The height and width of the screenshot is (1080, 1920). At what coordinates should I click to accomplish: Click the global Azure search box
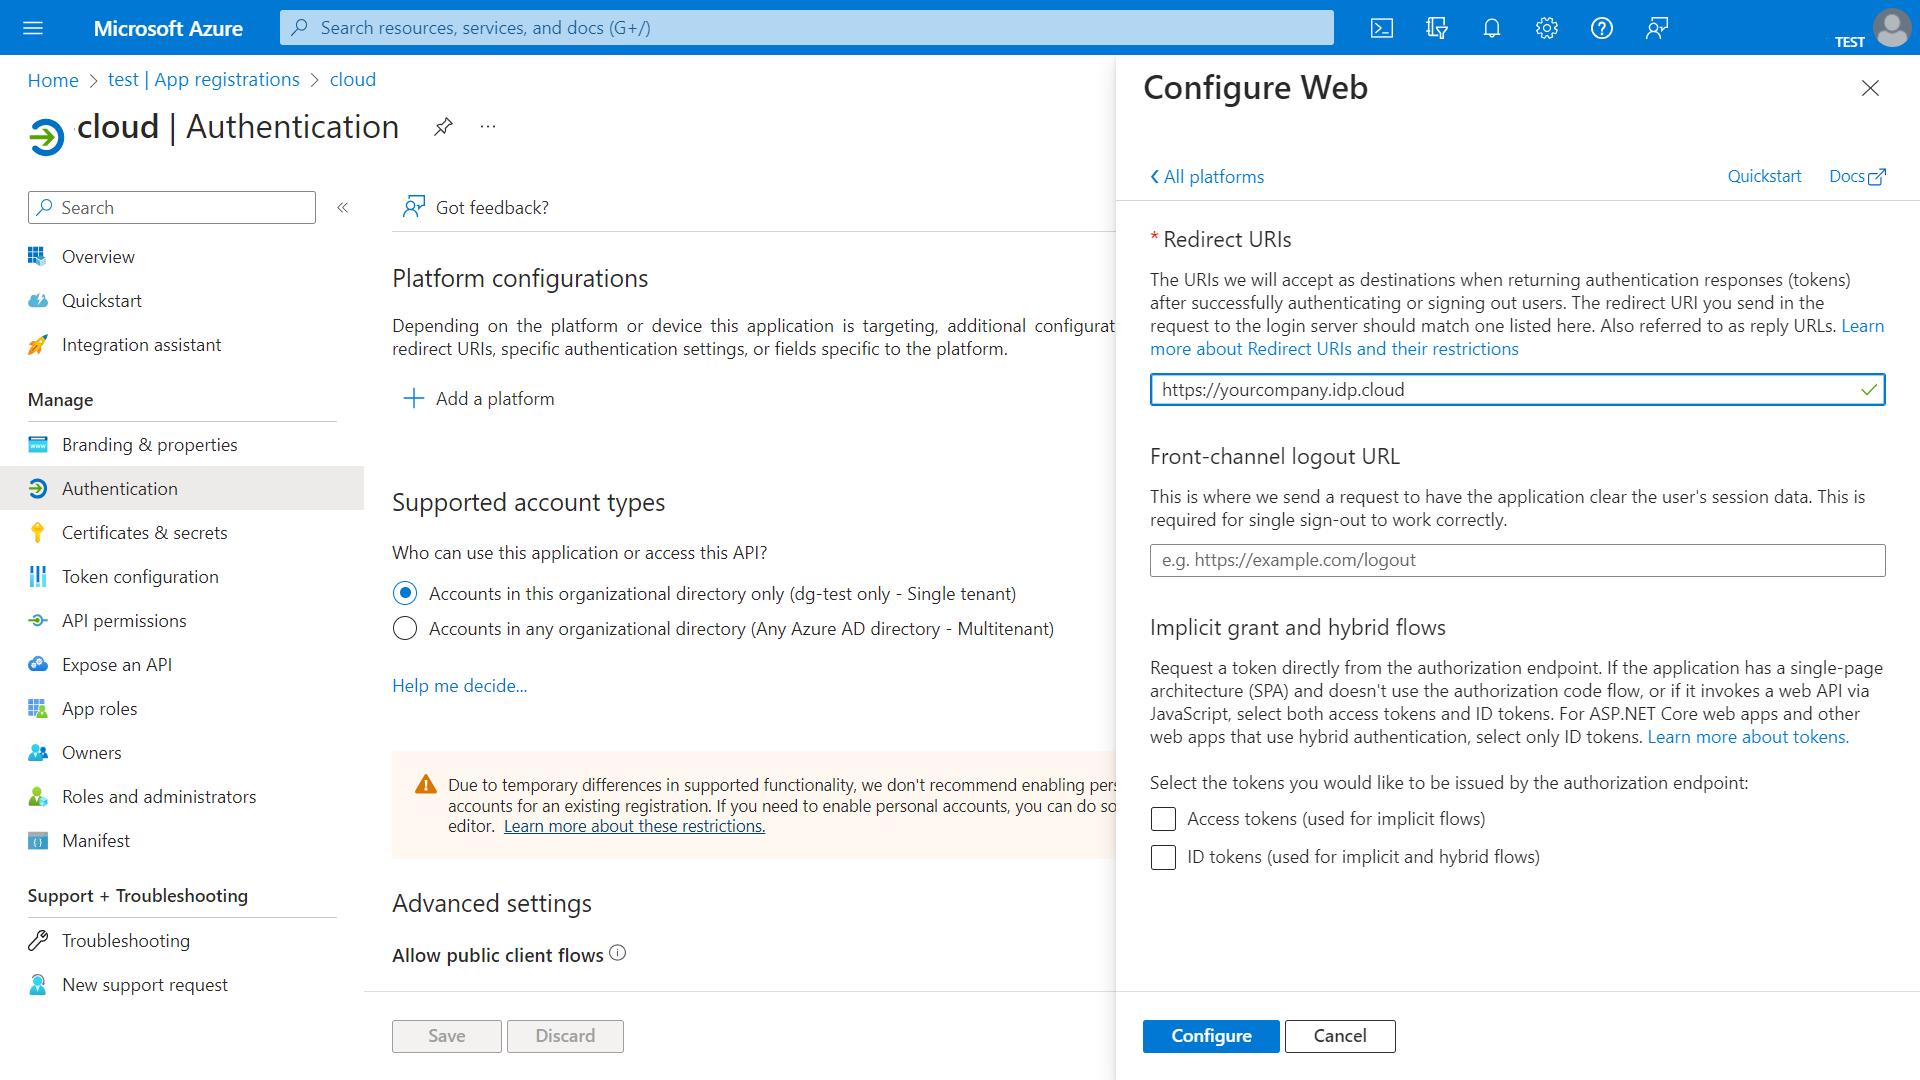point(806,28)
